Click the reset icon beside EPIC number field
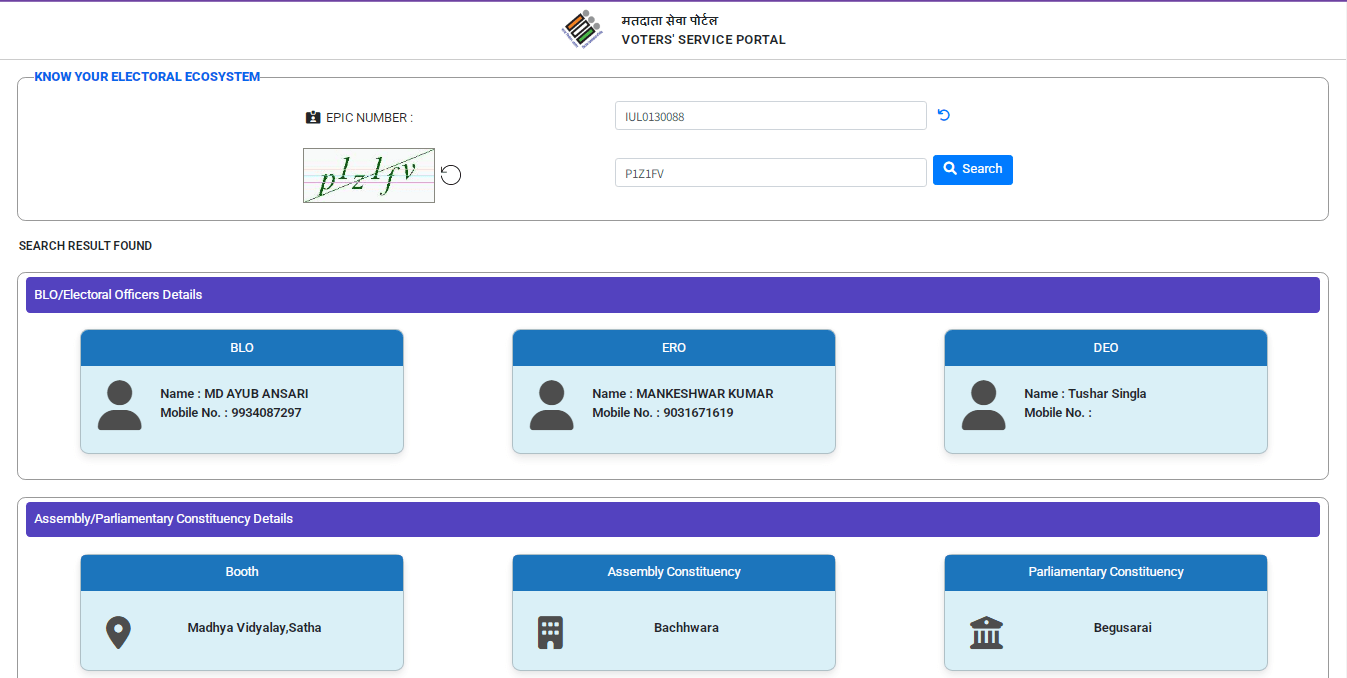The image size is (1347, 678). pos(943,115)
